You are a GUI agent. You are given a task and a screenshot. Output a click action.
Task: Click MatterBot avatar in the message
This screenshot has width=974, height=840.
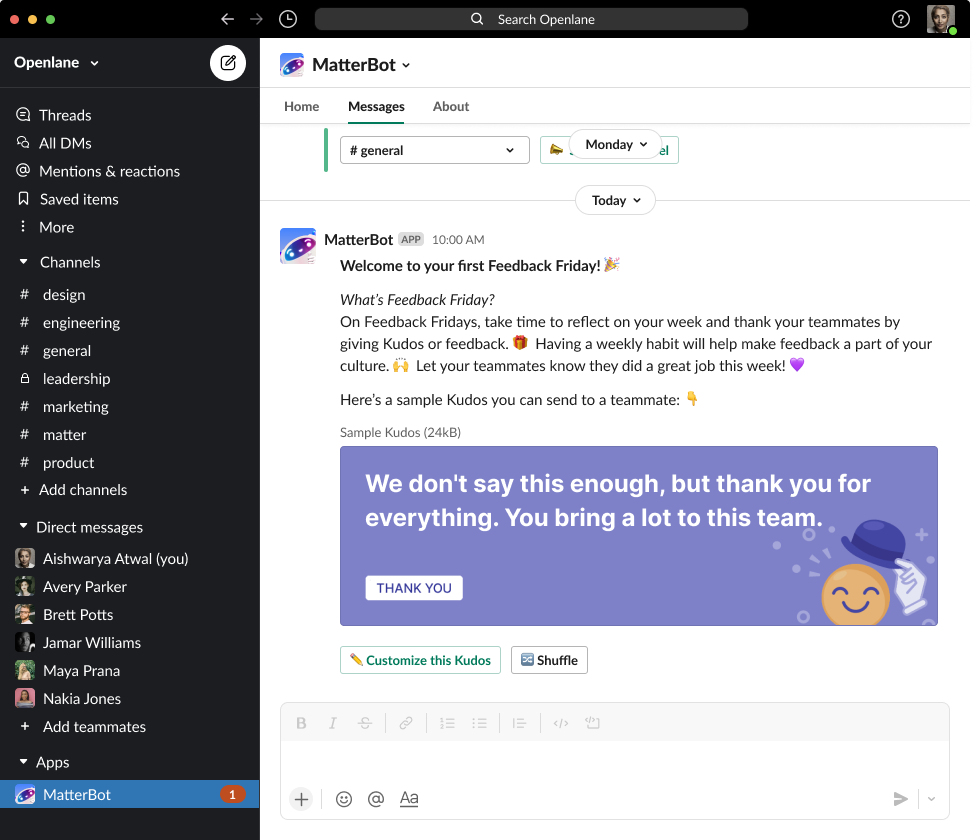pos(298,245)
